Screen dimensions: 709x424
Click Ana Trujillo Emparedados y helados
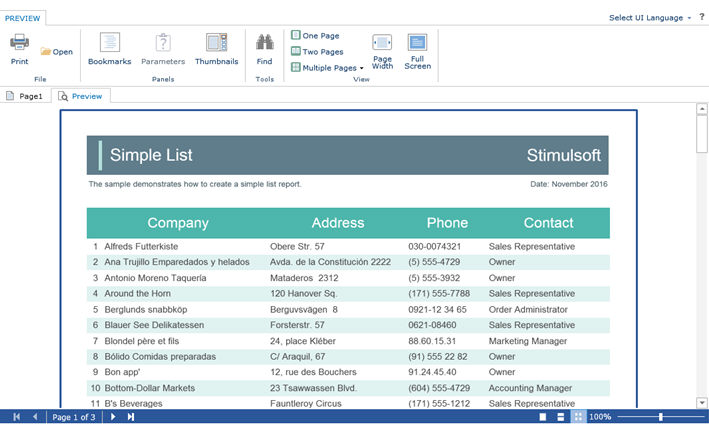click(177, 262)
